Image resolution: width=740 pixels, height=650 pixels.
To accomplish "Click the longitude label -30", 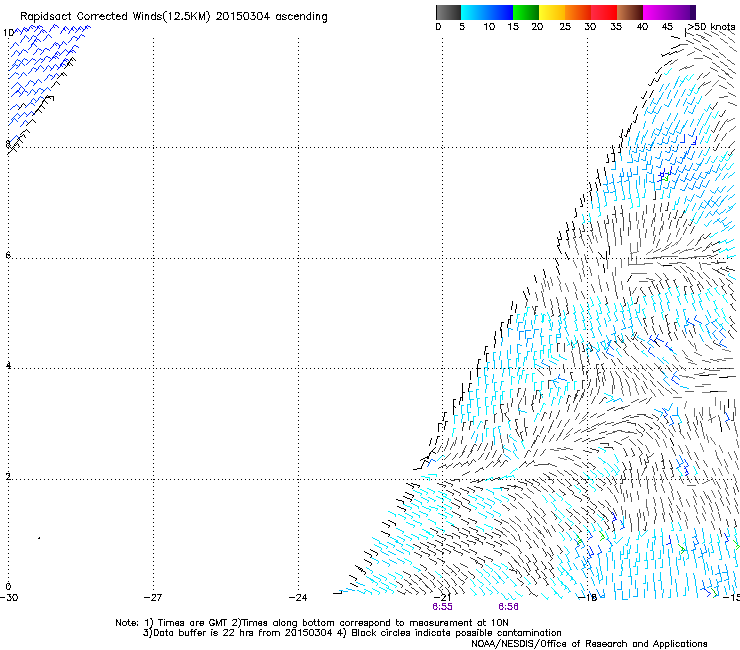I will coord(9,598).
